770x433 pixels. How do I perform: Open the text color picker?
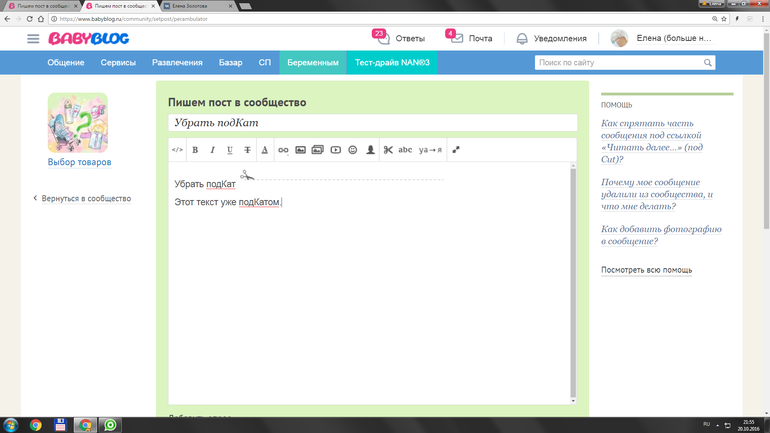point(265,150)
